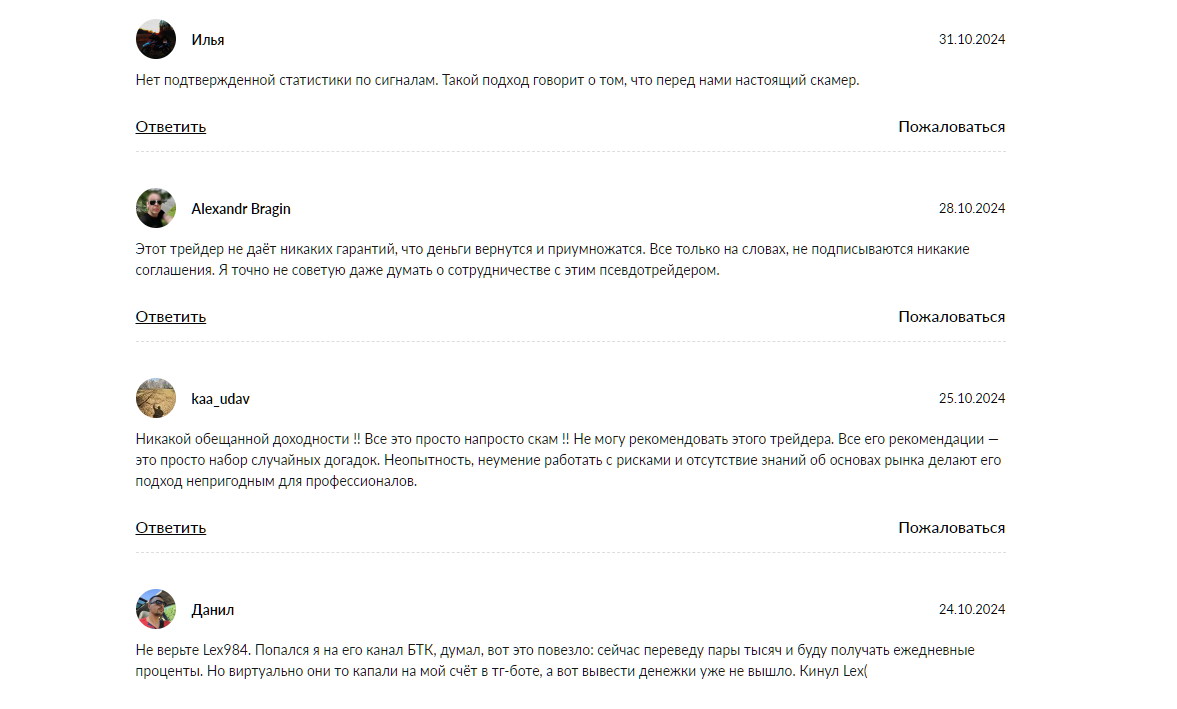Select the kaa_udav username
The image size is (1177, 709).
[221, 398]
